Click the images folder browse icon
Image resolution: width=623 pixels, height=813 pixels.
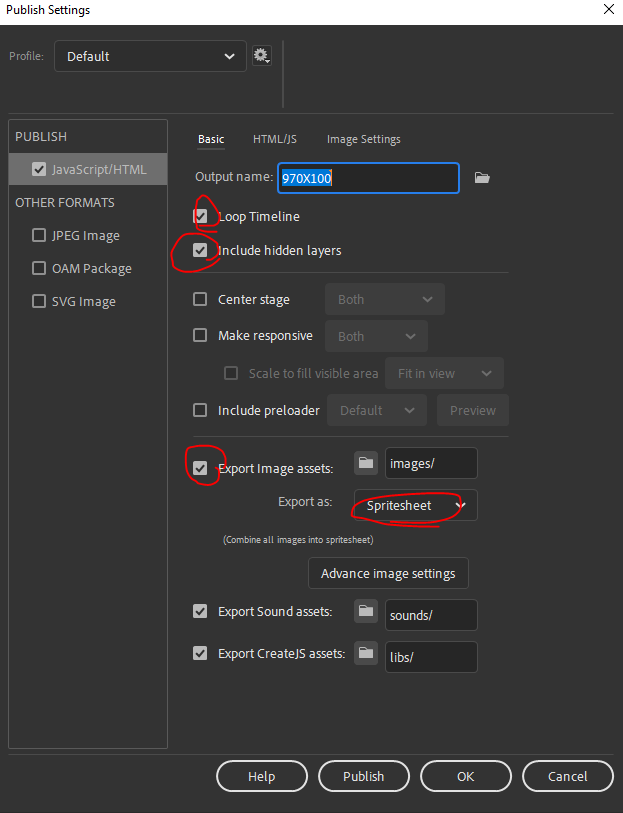click(366, 463)
